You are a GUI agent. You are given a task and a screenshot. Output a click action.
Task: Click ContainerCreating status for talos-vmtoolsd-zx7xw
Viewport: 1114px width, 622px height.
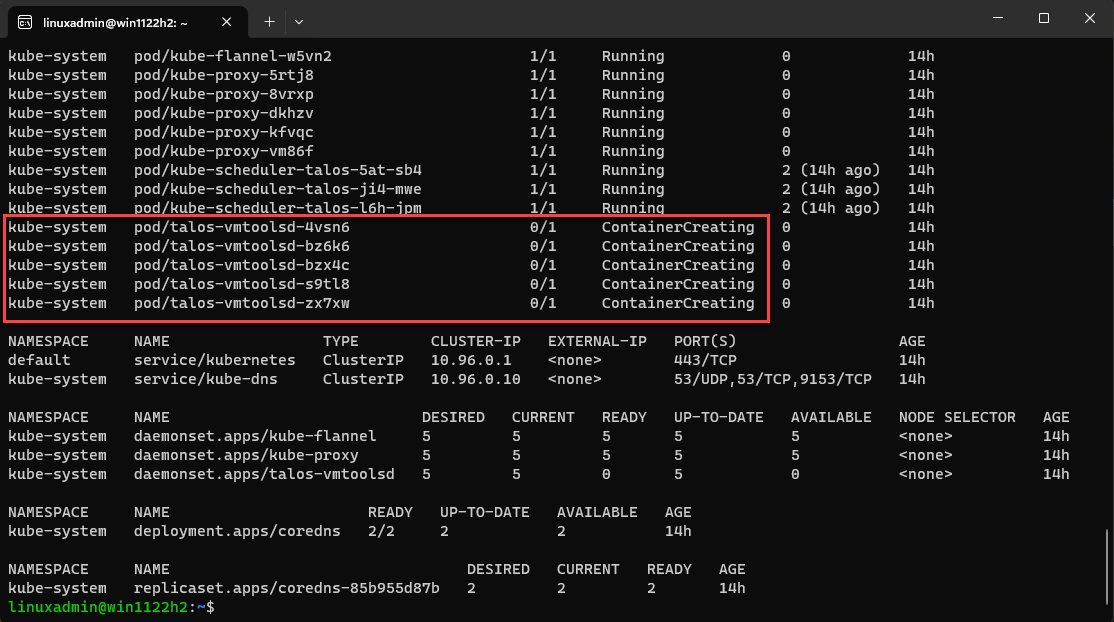tap(678, 303)
